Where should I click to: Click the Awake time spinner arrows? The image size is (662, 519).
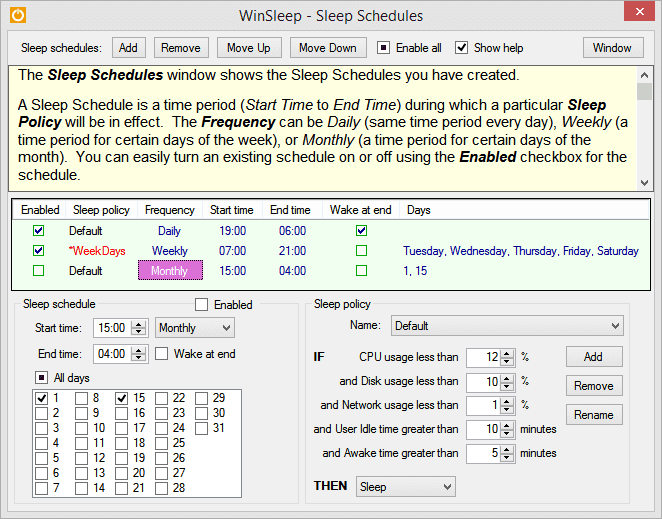click(507, 454)
